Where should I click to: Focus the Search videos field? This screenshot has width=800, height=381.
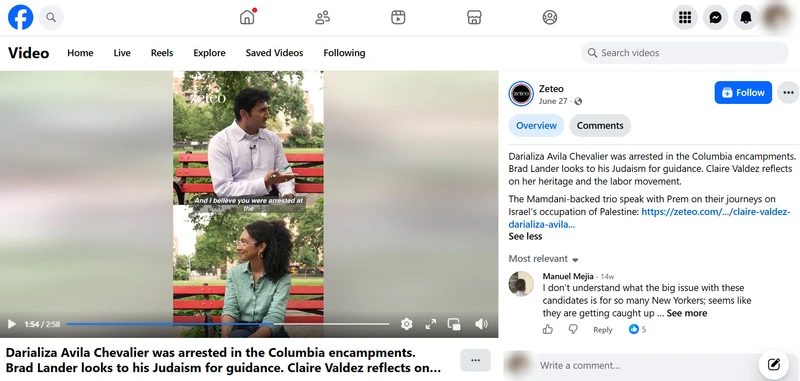tap(685, 53)
